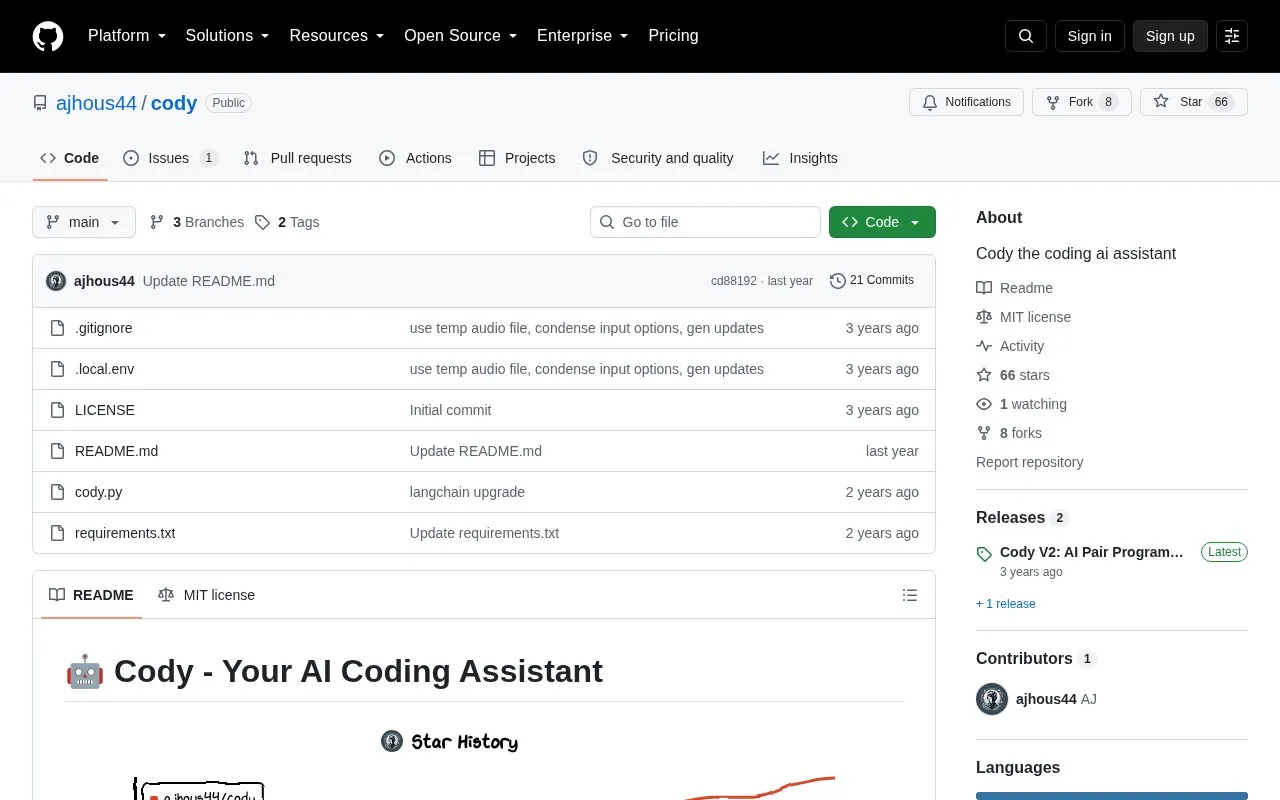Click the book icon beside Readme in About
1280x800 pixels.
coord(984,288)
